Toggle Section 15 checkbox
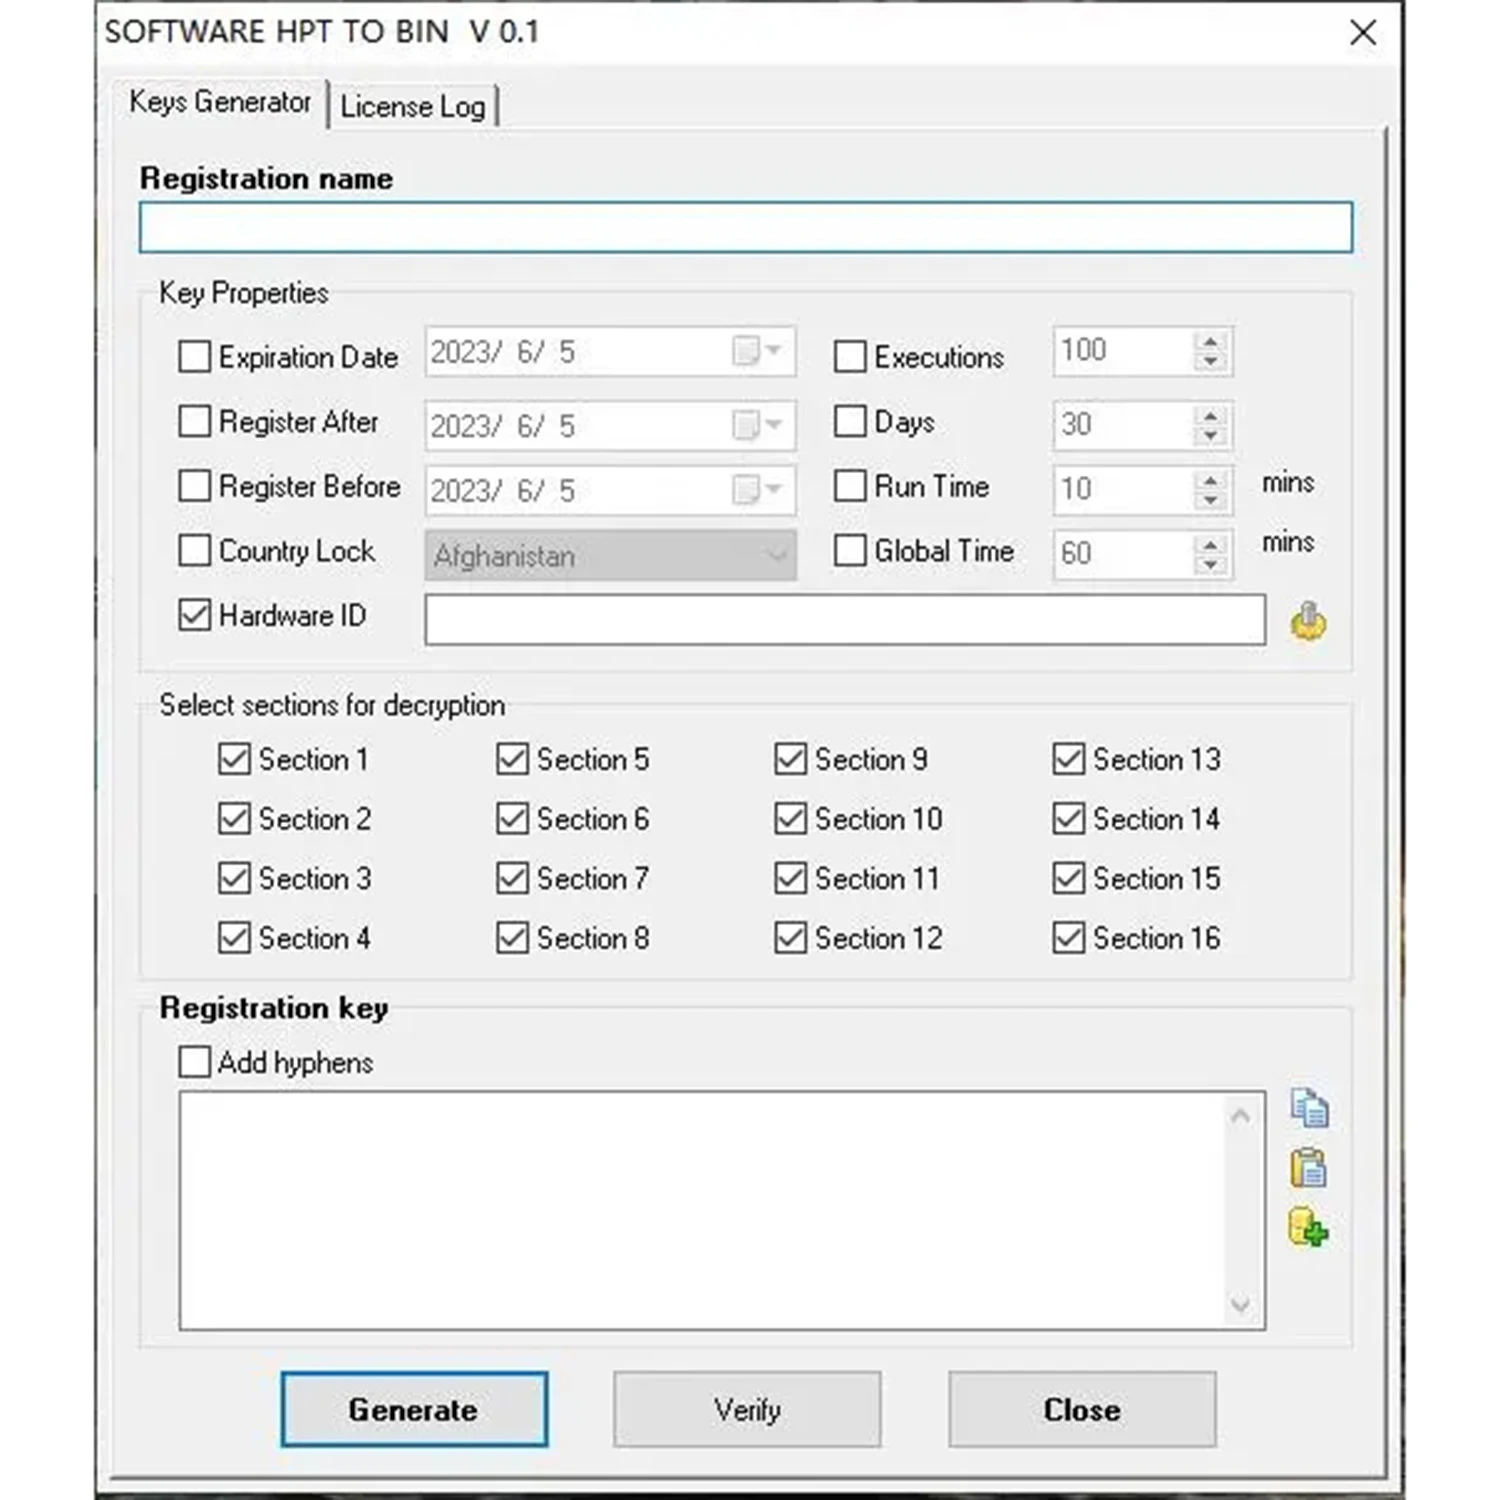Viewport: 1500px width, 1500px height. point(1068,878)
